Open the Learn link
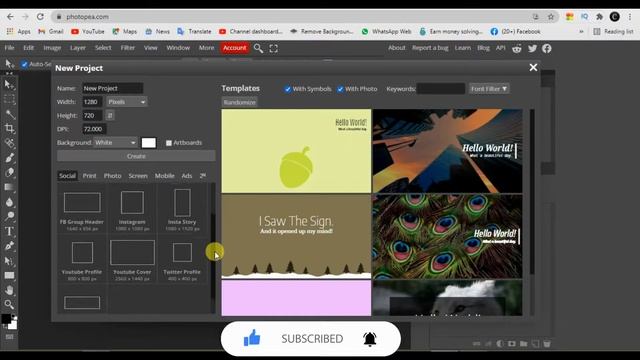Image resolution: width=640 pixels, height=360 pixels. coord(462,48)
